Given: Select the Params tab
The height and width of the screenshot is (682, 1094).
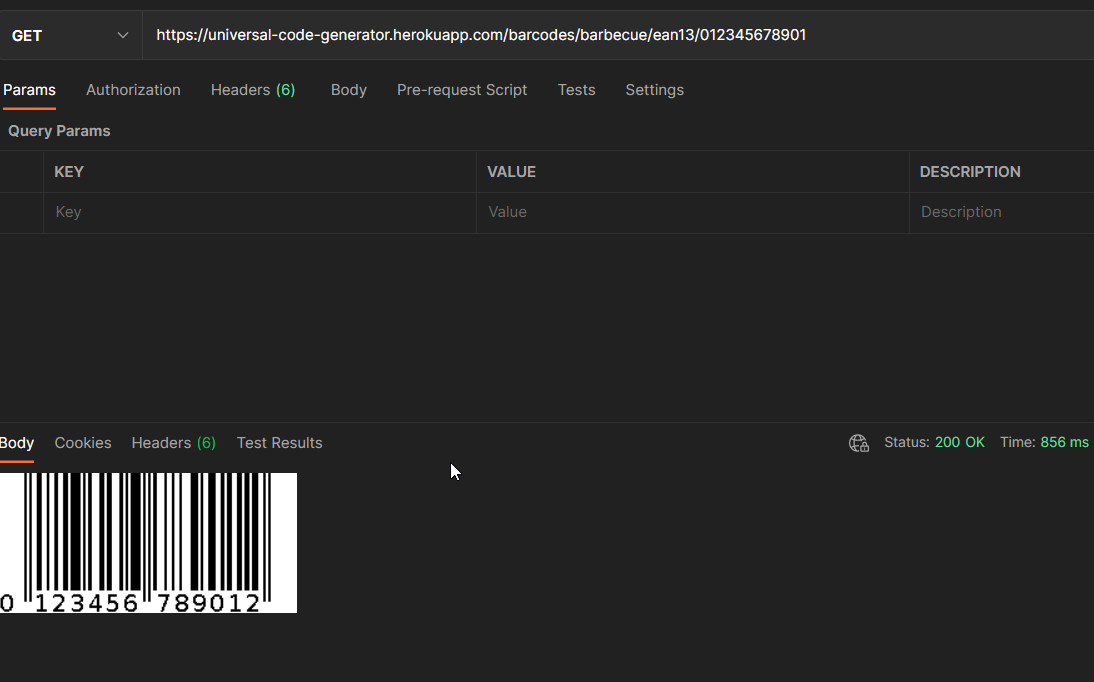Looking at the screenshot, I should point(29,89).
